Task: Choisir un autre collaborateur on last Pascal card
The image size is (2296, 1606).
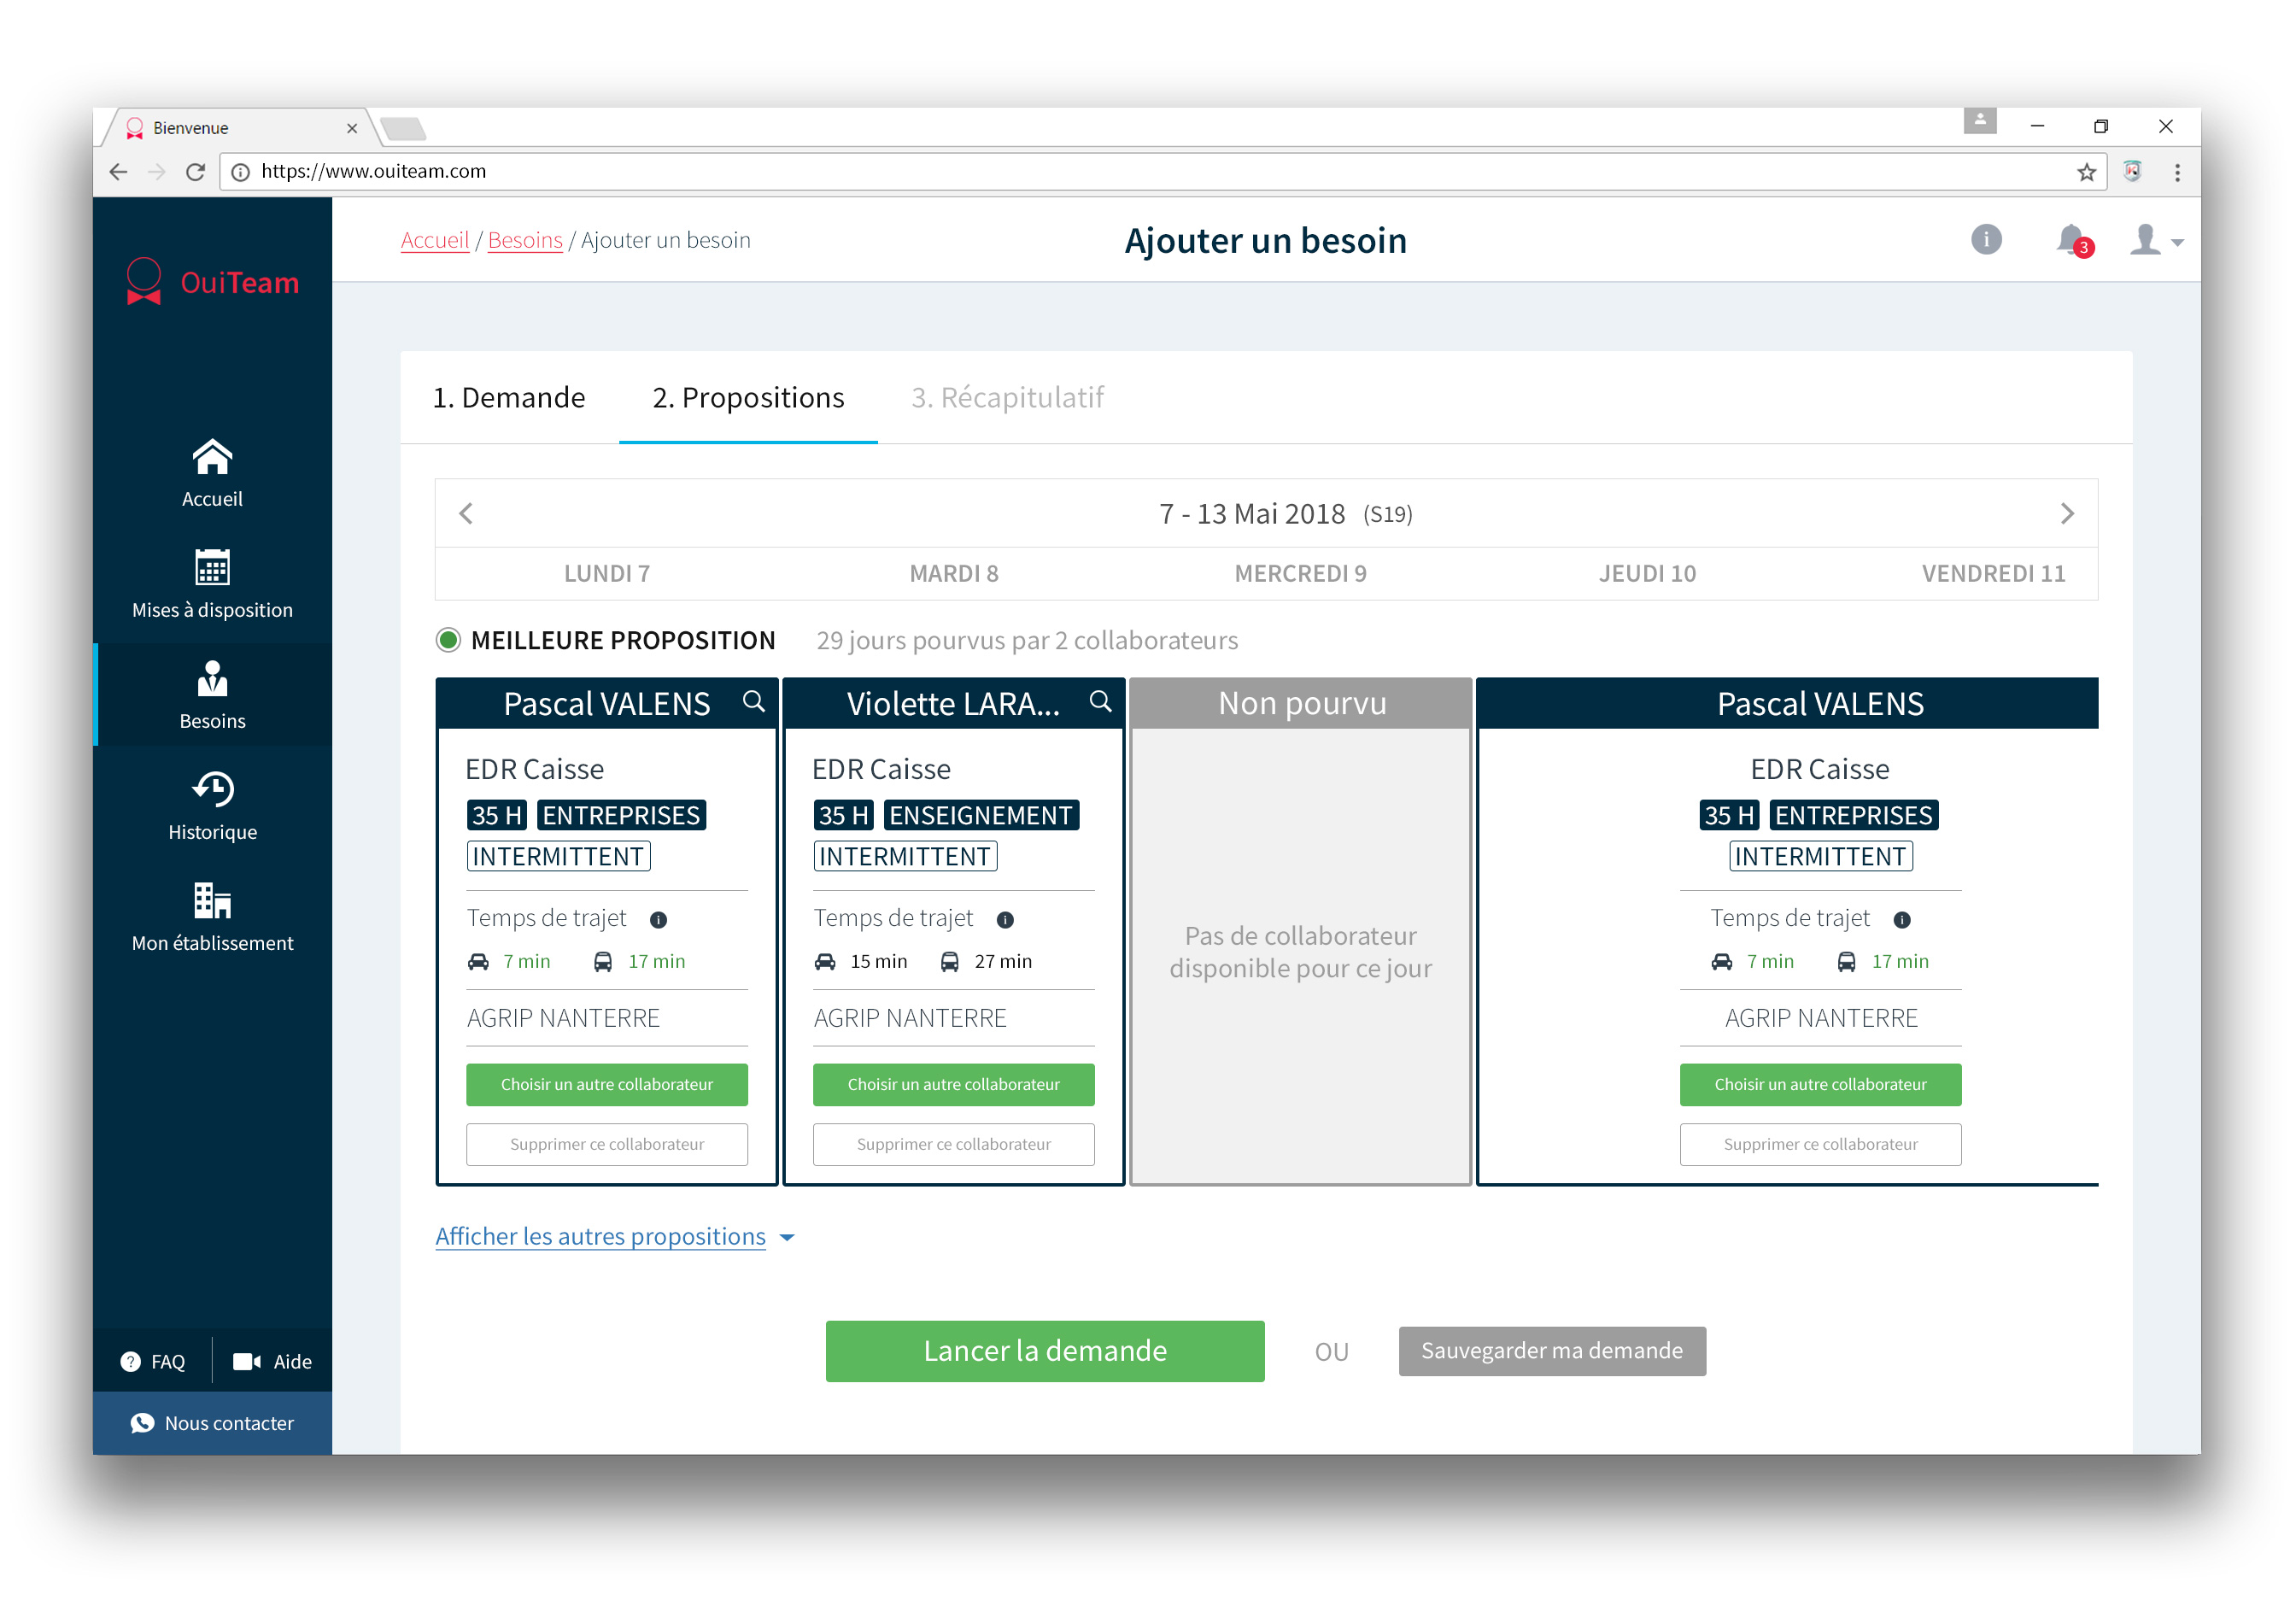Action: click(x=1820, y=1085)
